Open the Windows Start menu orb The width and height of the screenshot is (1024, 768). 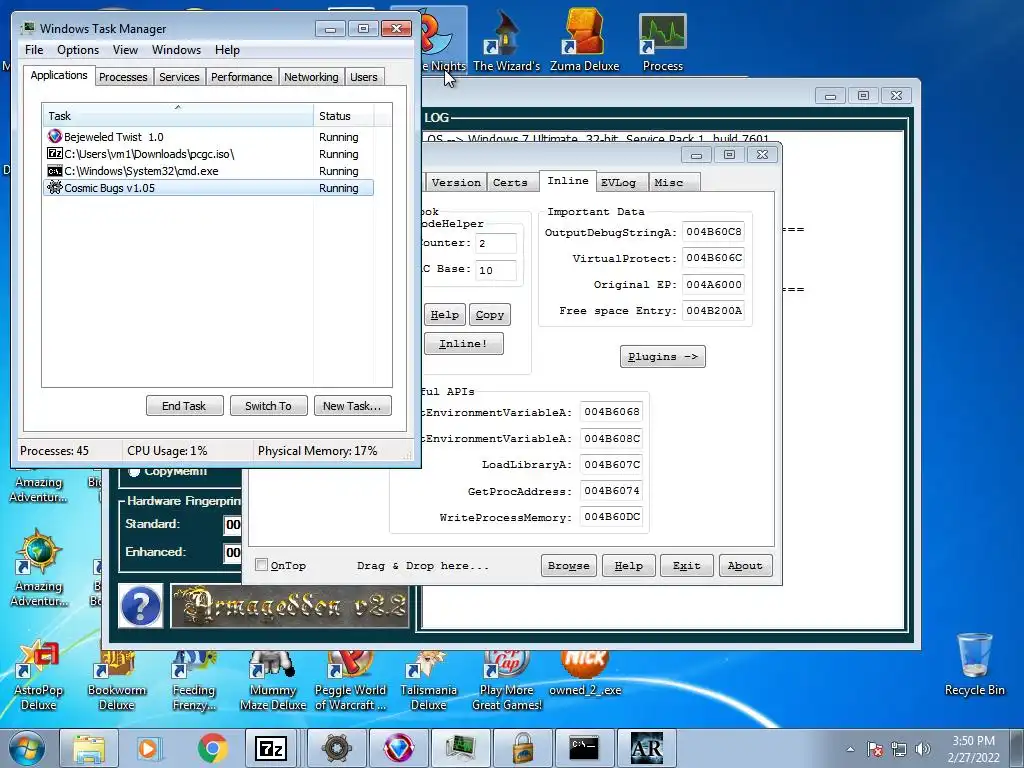point(27,748)
